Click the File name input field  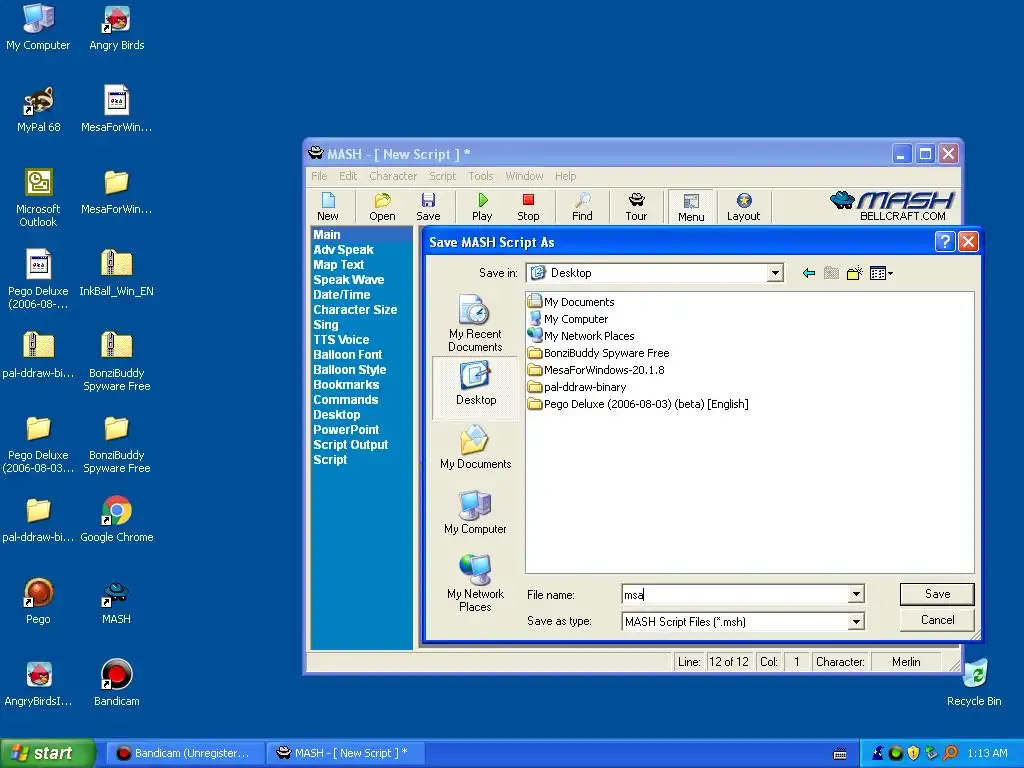point(735,594)
